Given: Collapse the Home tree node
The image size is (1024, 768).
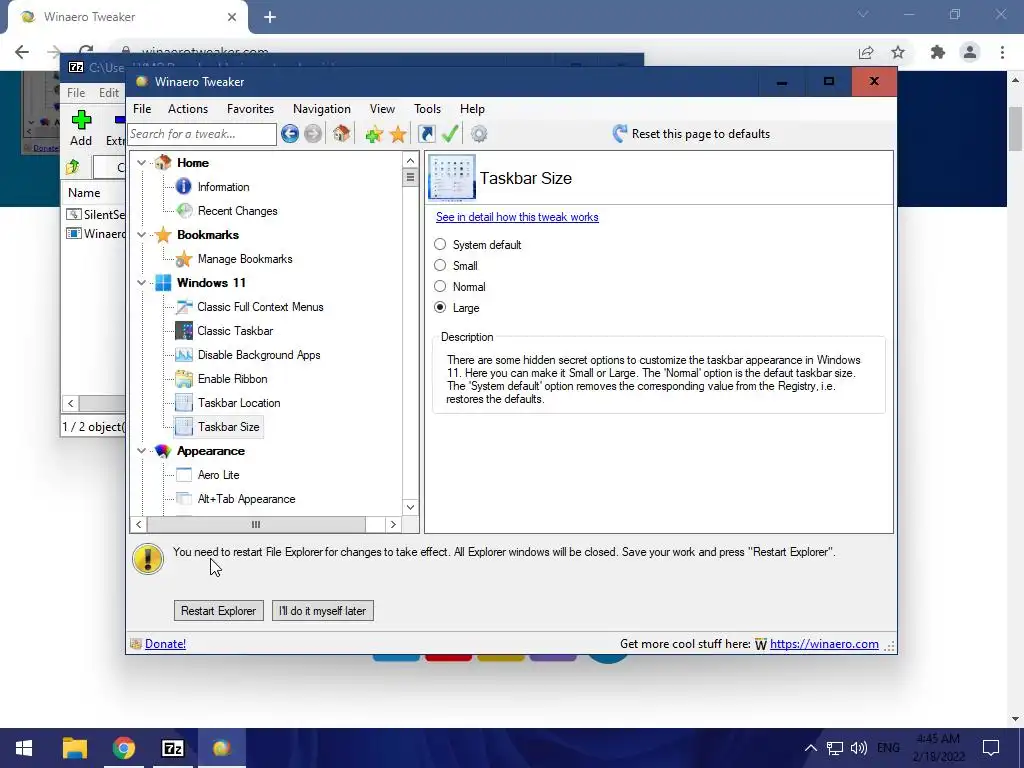Looking at the screenshot, I should (x=141, y=163).
